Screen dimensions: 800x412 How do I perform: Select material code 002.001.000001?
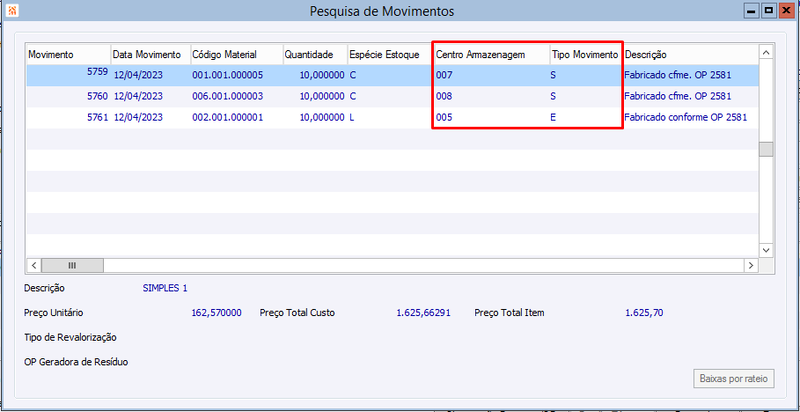click(x=228, y=118)
